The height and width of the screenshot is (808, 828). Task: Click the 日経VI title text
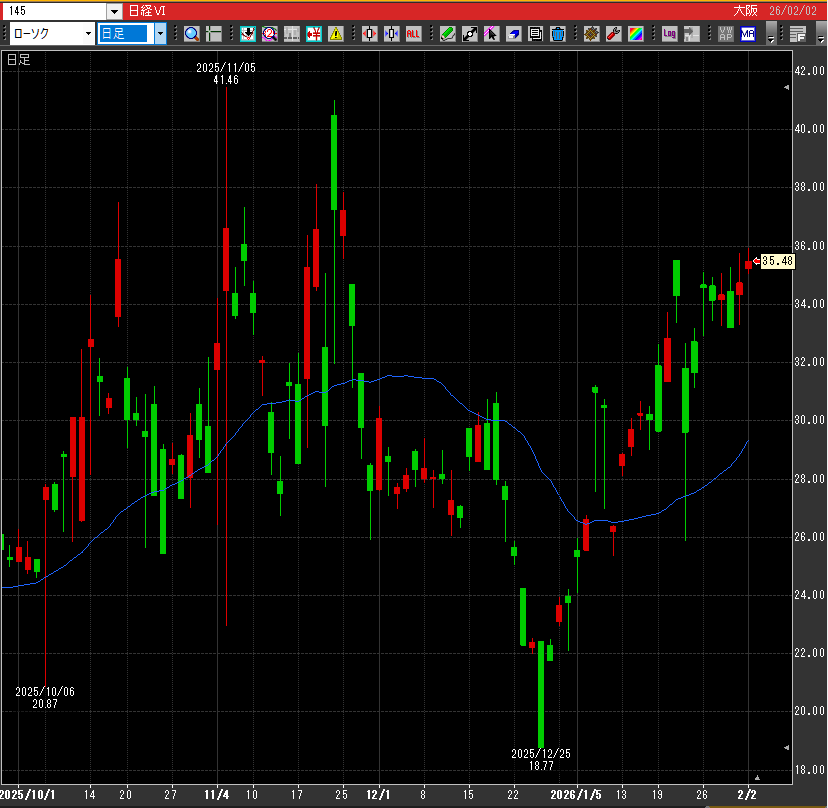pyautogui.click(x=147, y=11)
